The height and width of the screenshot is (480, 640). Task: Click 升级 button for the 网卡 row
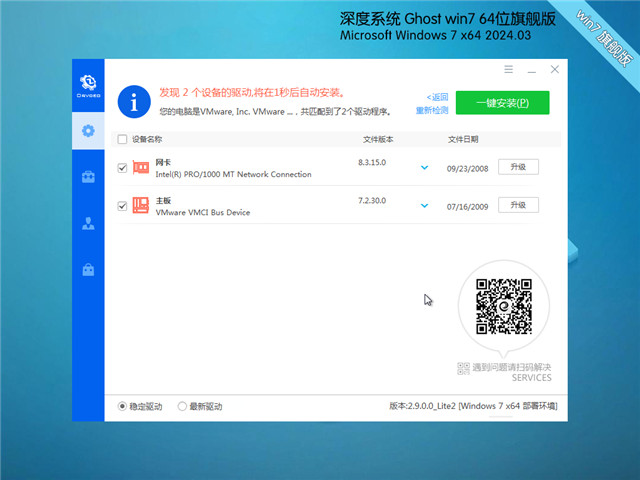[518, 167]
